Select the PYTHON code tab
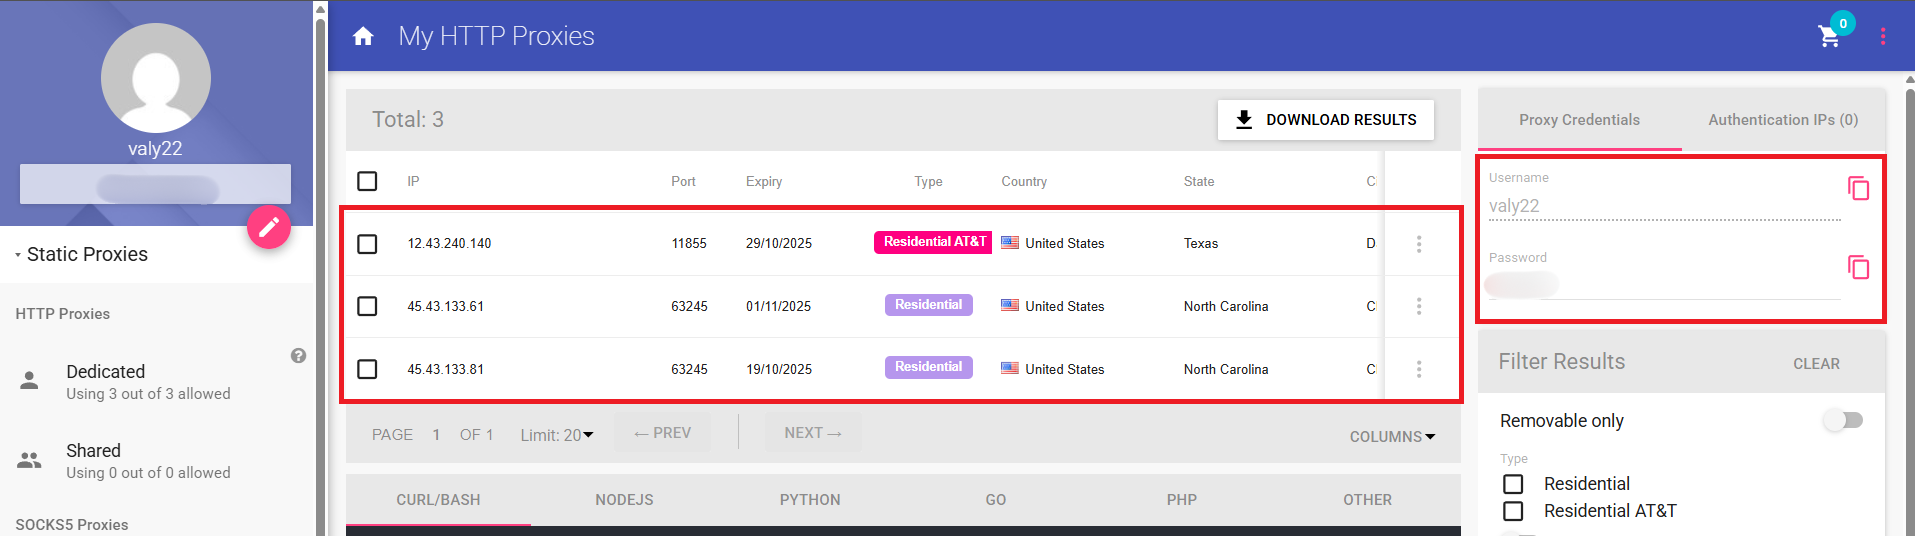Screen dimensions: 1915x536 [x=810, y=500]
